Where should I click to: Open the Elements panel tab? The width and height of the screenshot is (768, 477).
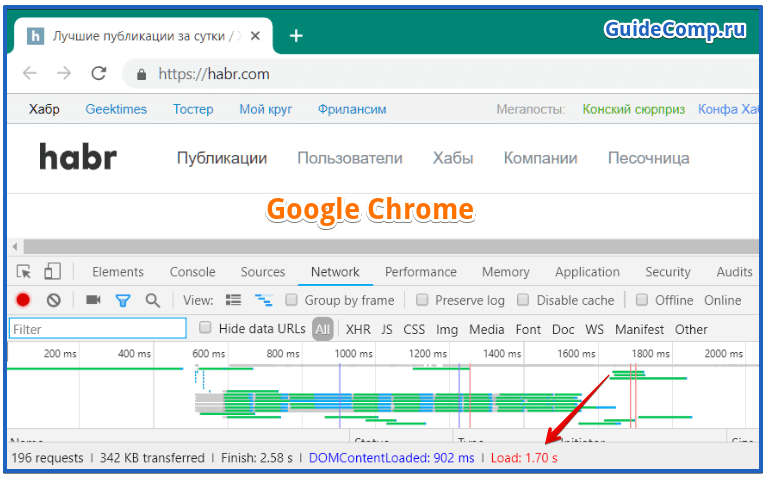click(x=118, y=272)
